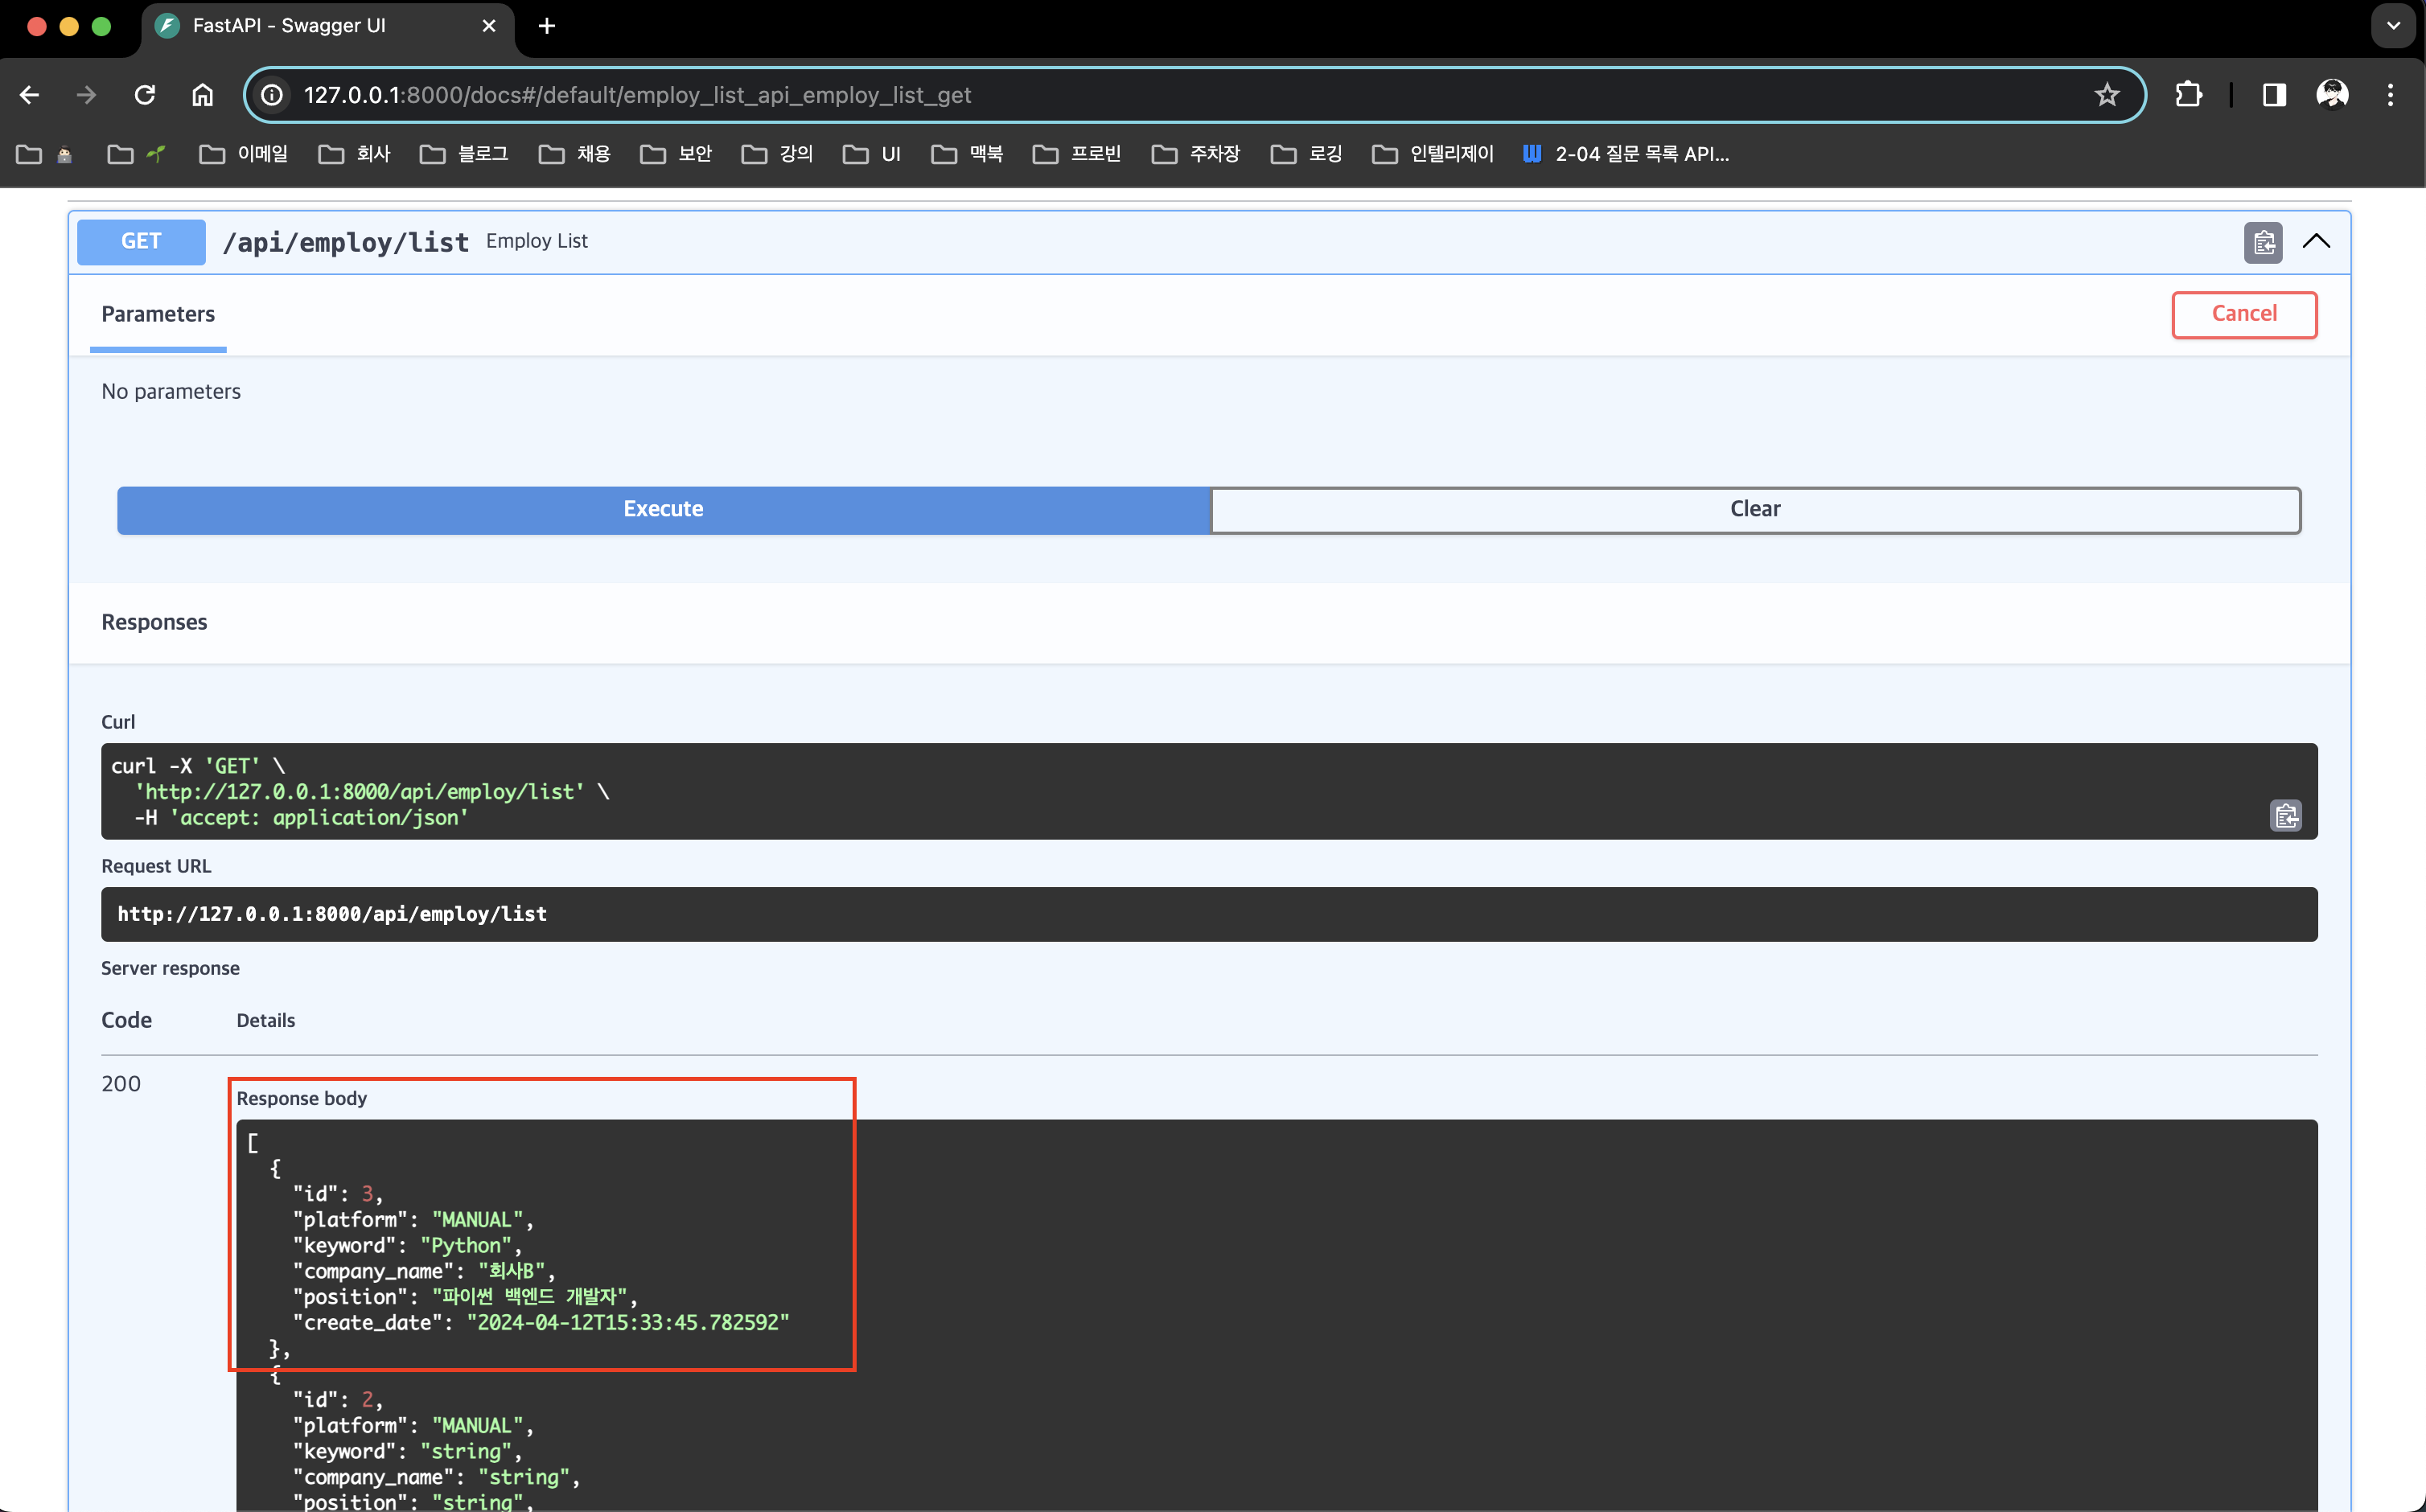The width and height of the screenshot is (2426, 1512).
Task: Open the 채용 bookmark folder
Action: 575,154
